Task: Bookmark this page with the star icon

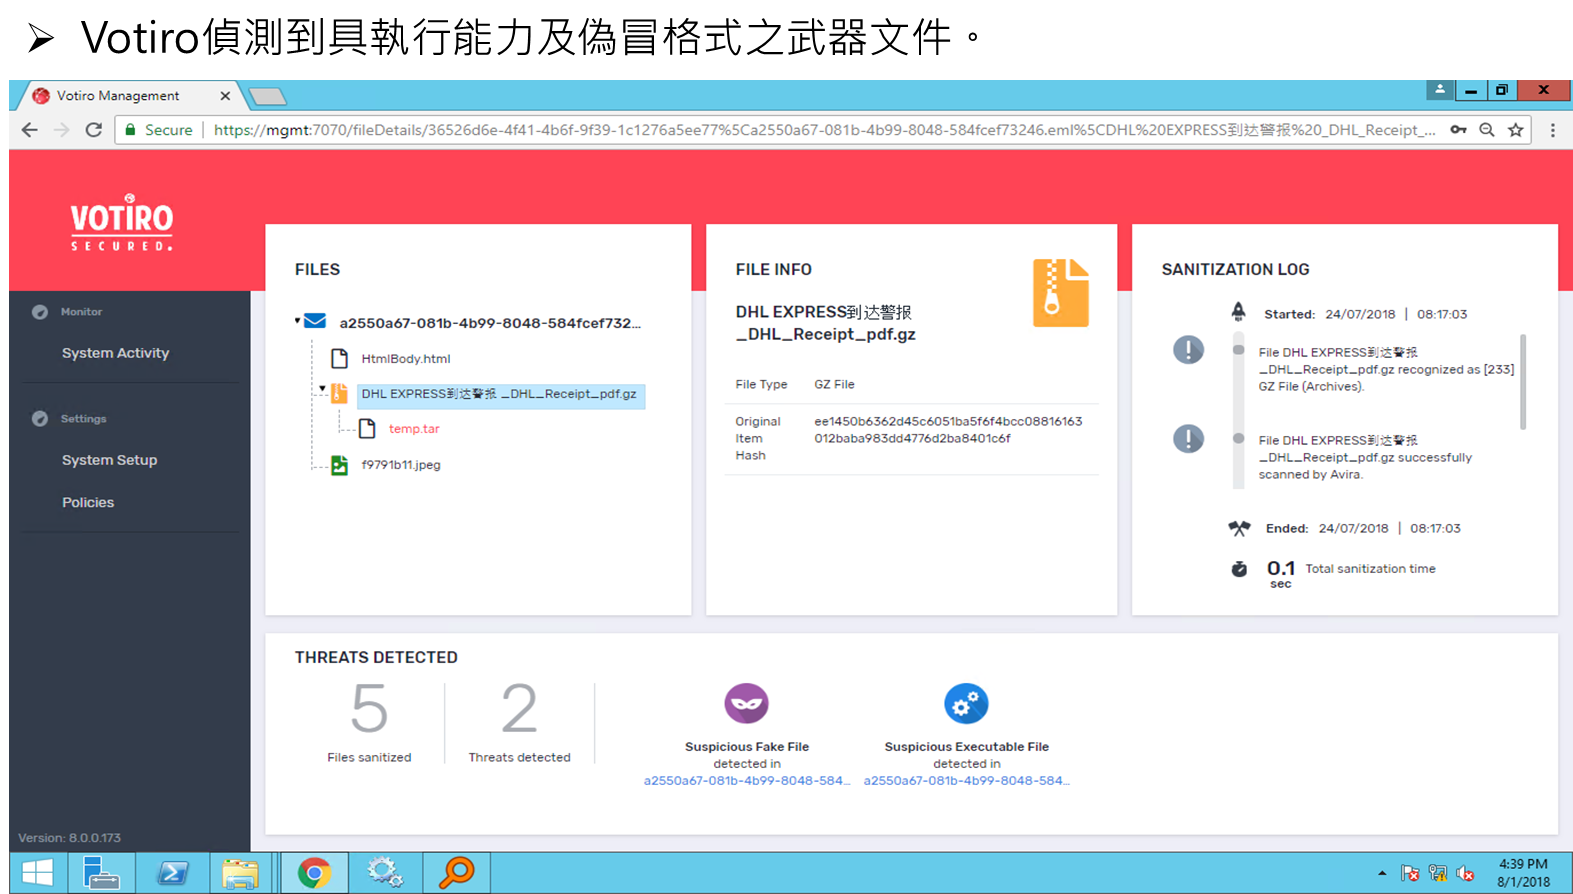Action: 1516,130
